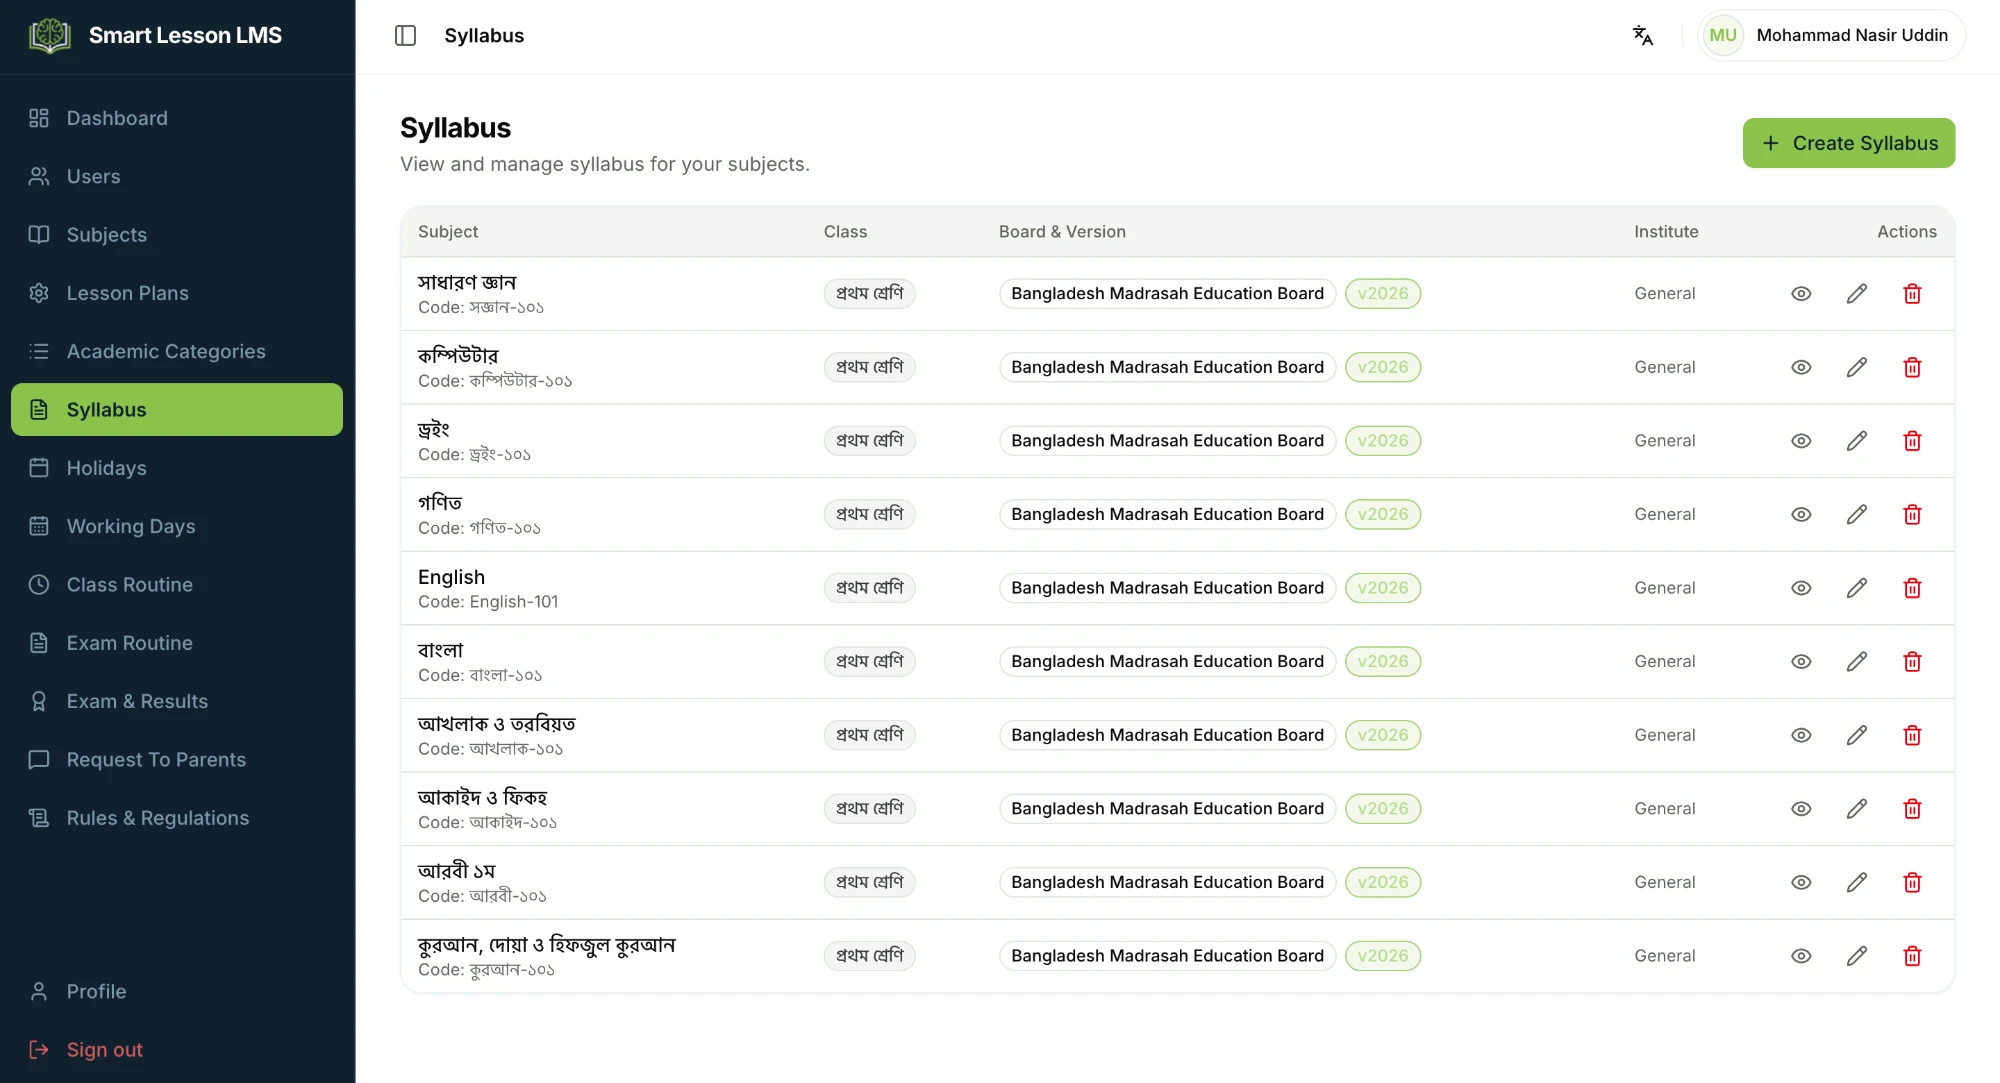
Task: Select Academic Categories in sidebar
Action: 177,351
